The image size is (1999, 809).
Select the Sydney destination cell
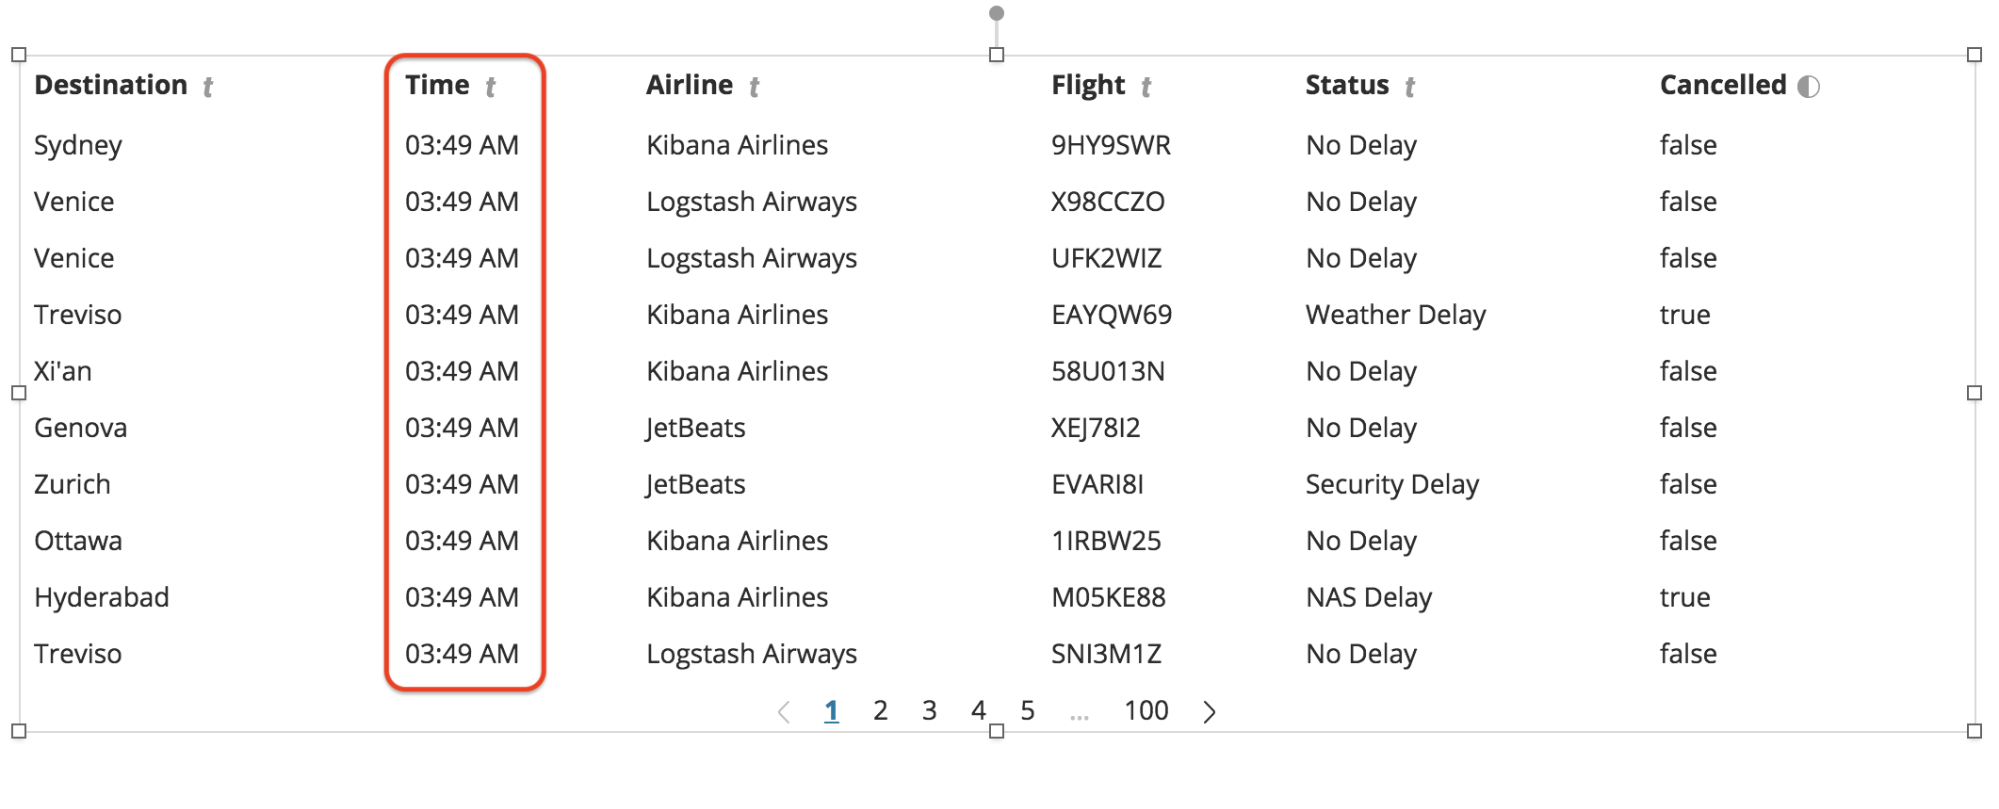coord(78,145)
